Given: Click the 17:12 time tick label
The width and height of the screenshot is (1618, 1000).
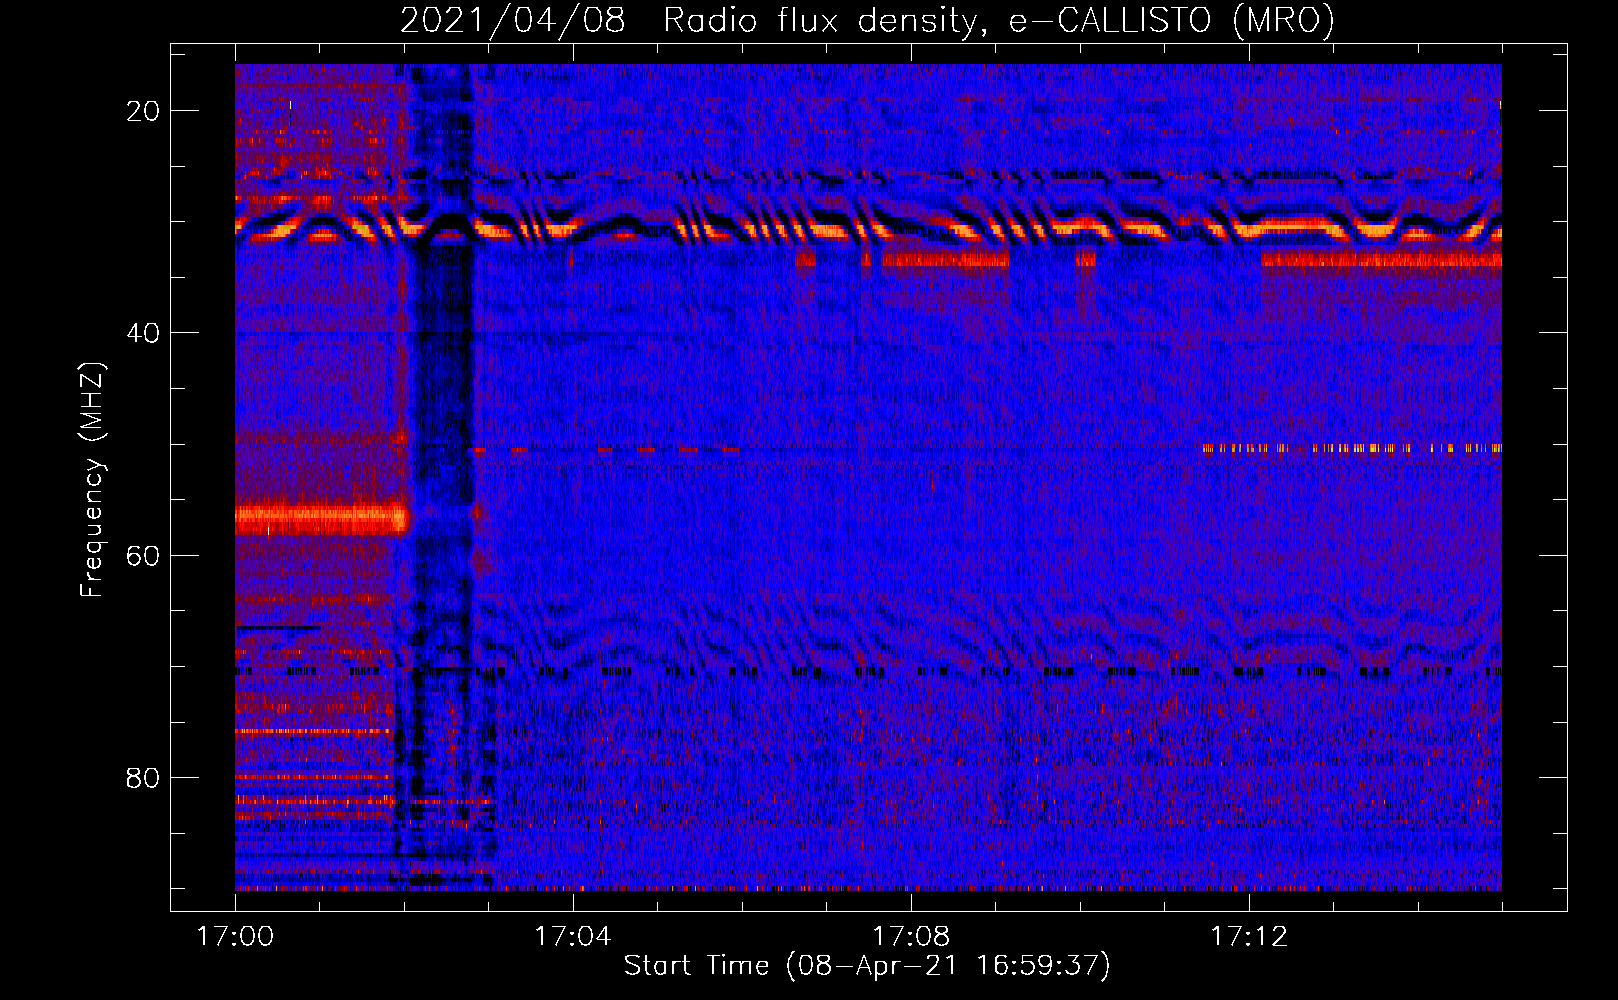Looking at the screenshot, I should click(x=1249, y=937).
